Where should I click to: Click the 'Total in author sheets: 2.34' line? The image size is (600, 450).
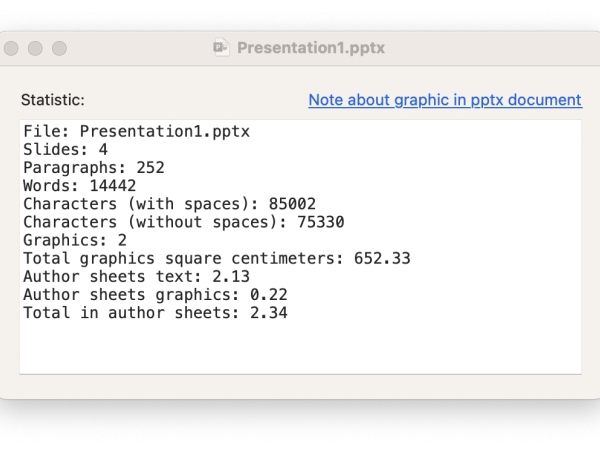[155, 313]
